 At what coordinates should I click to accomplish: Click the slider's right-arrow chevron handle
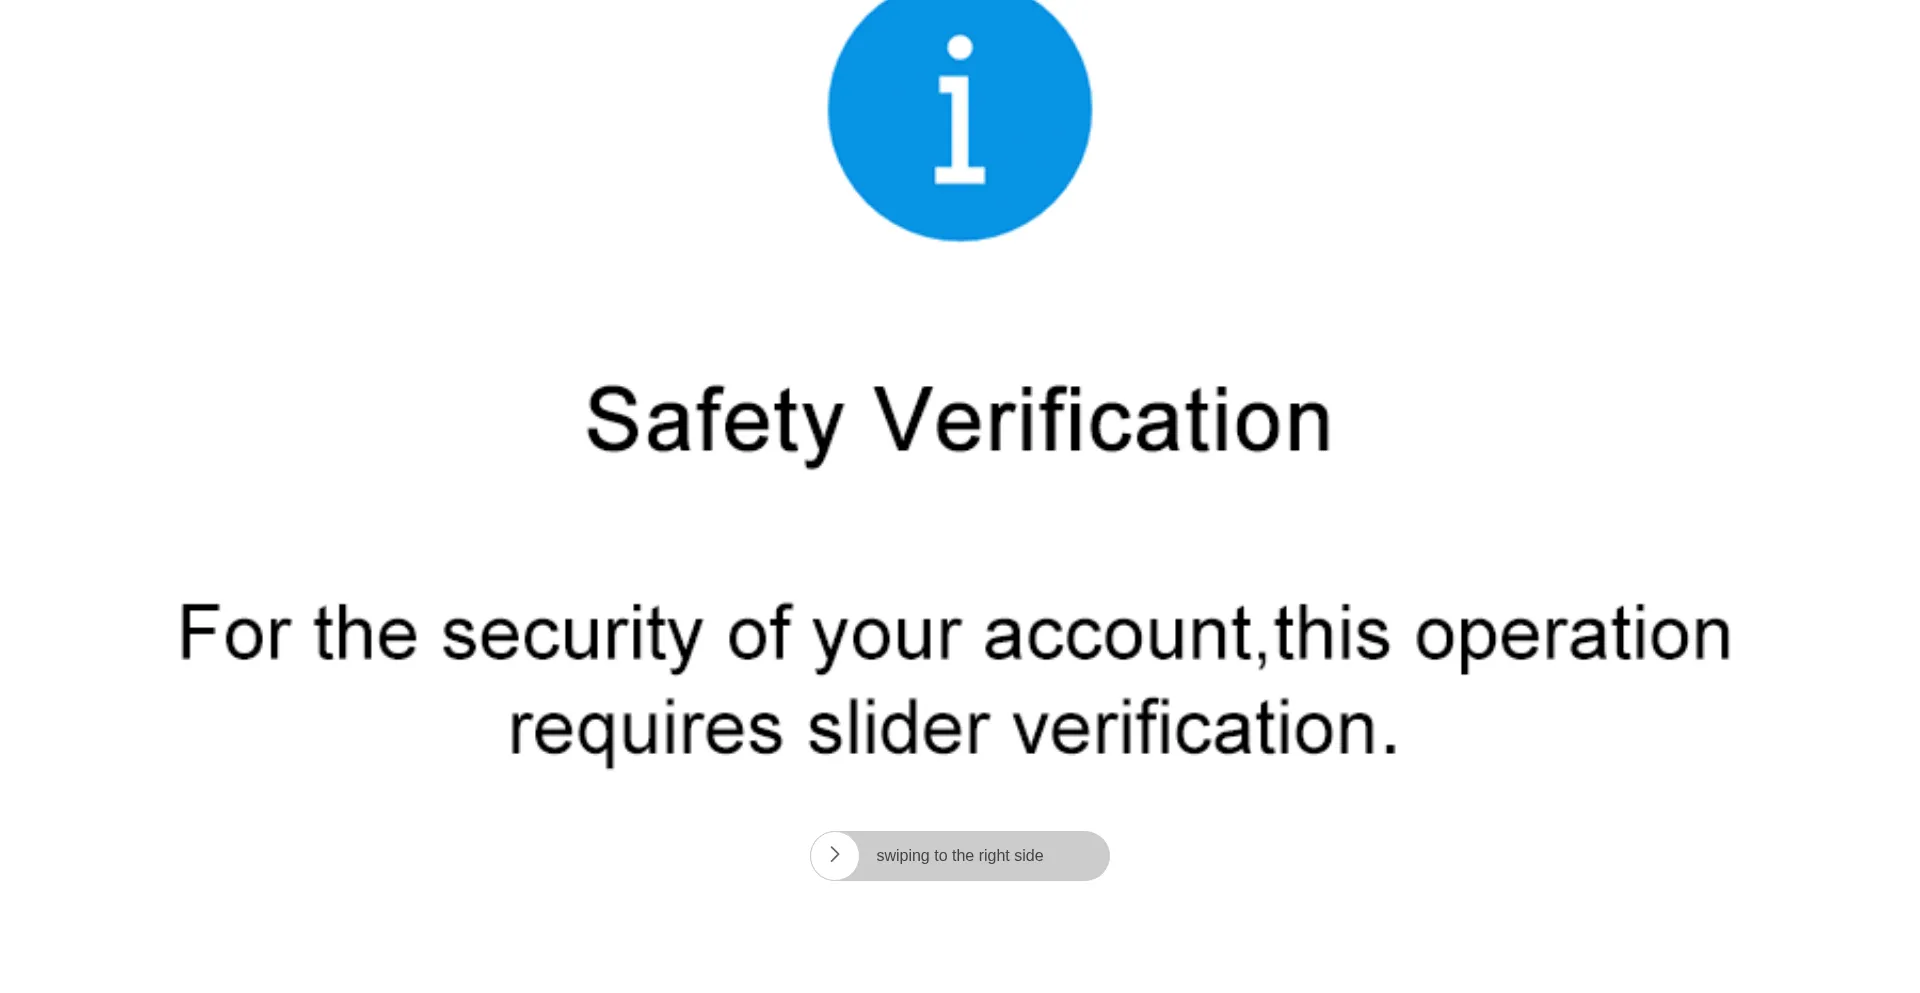(x=835, y=855)
